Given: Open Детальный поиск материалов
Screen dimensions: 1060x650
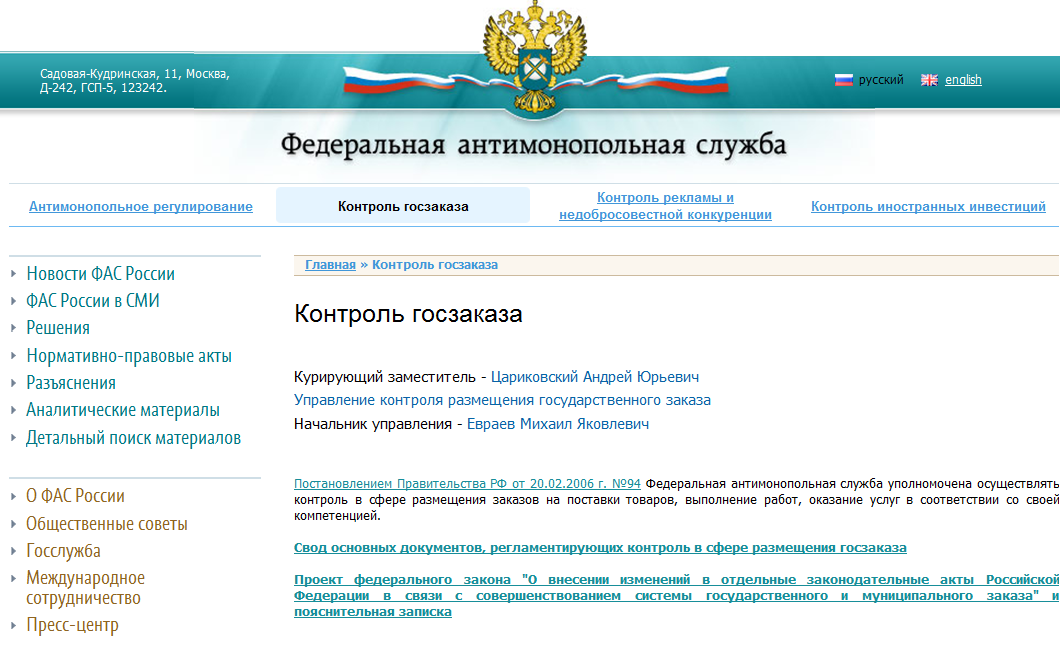Looking at the screenshot, I should point(134,438).
